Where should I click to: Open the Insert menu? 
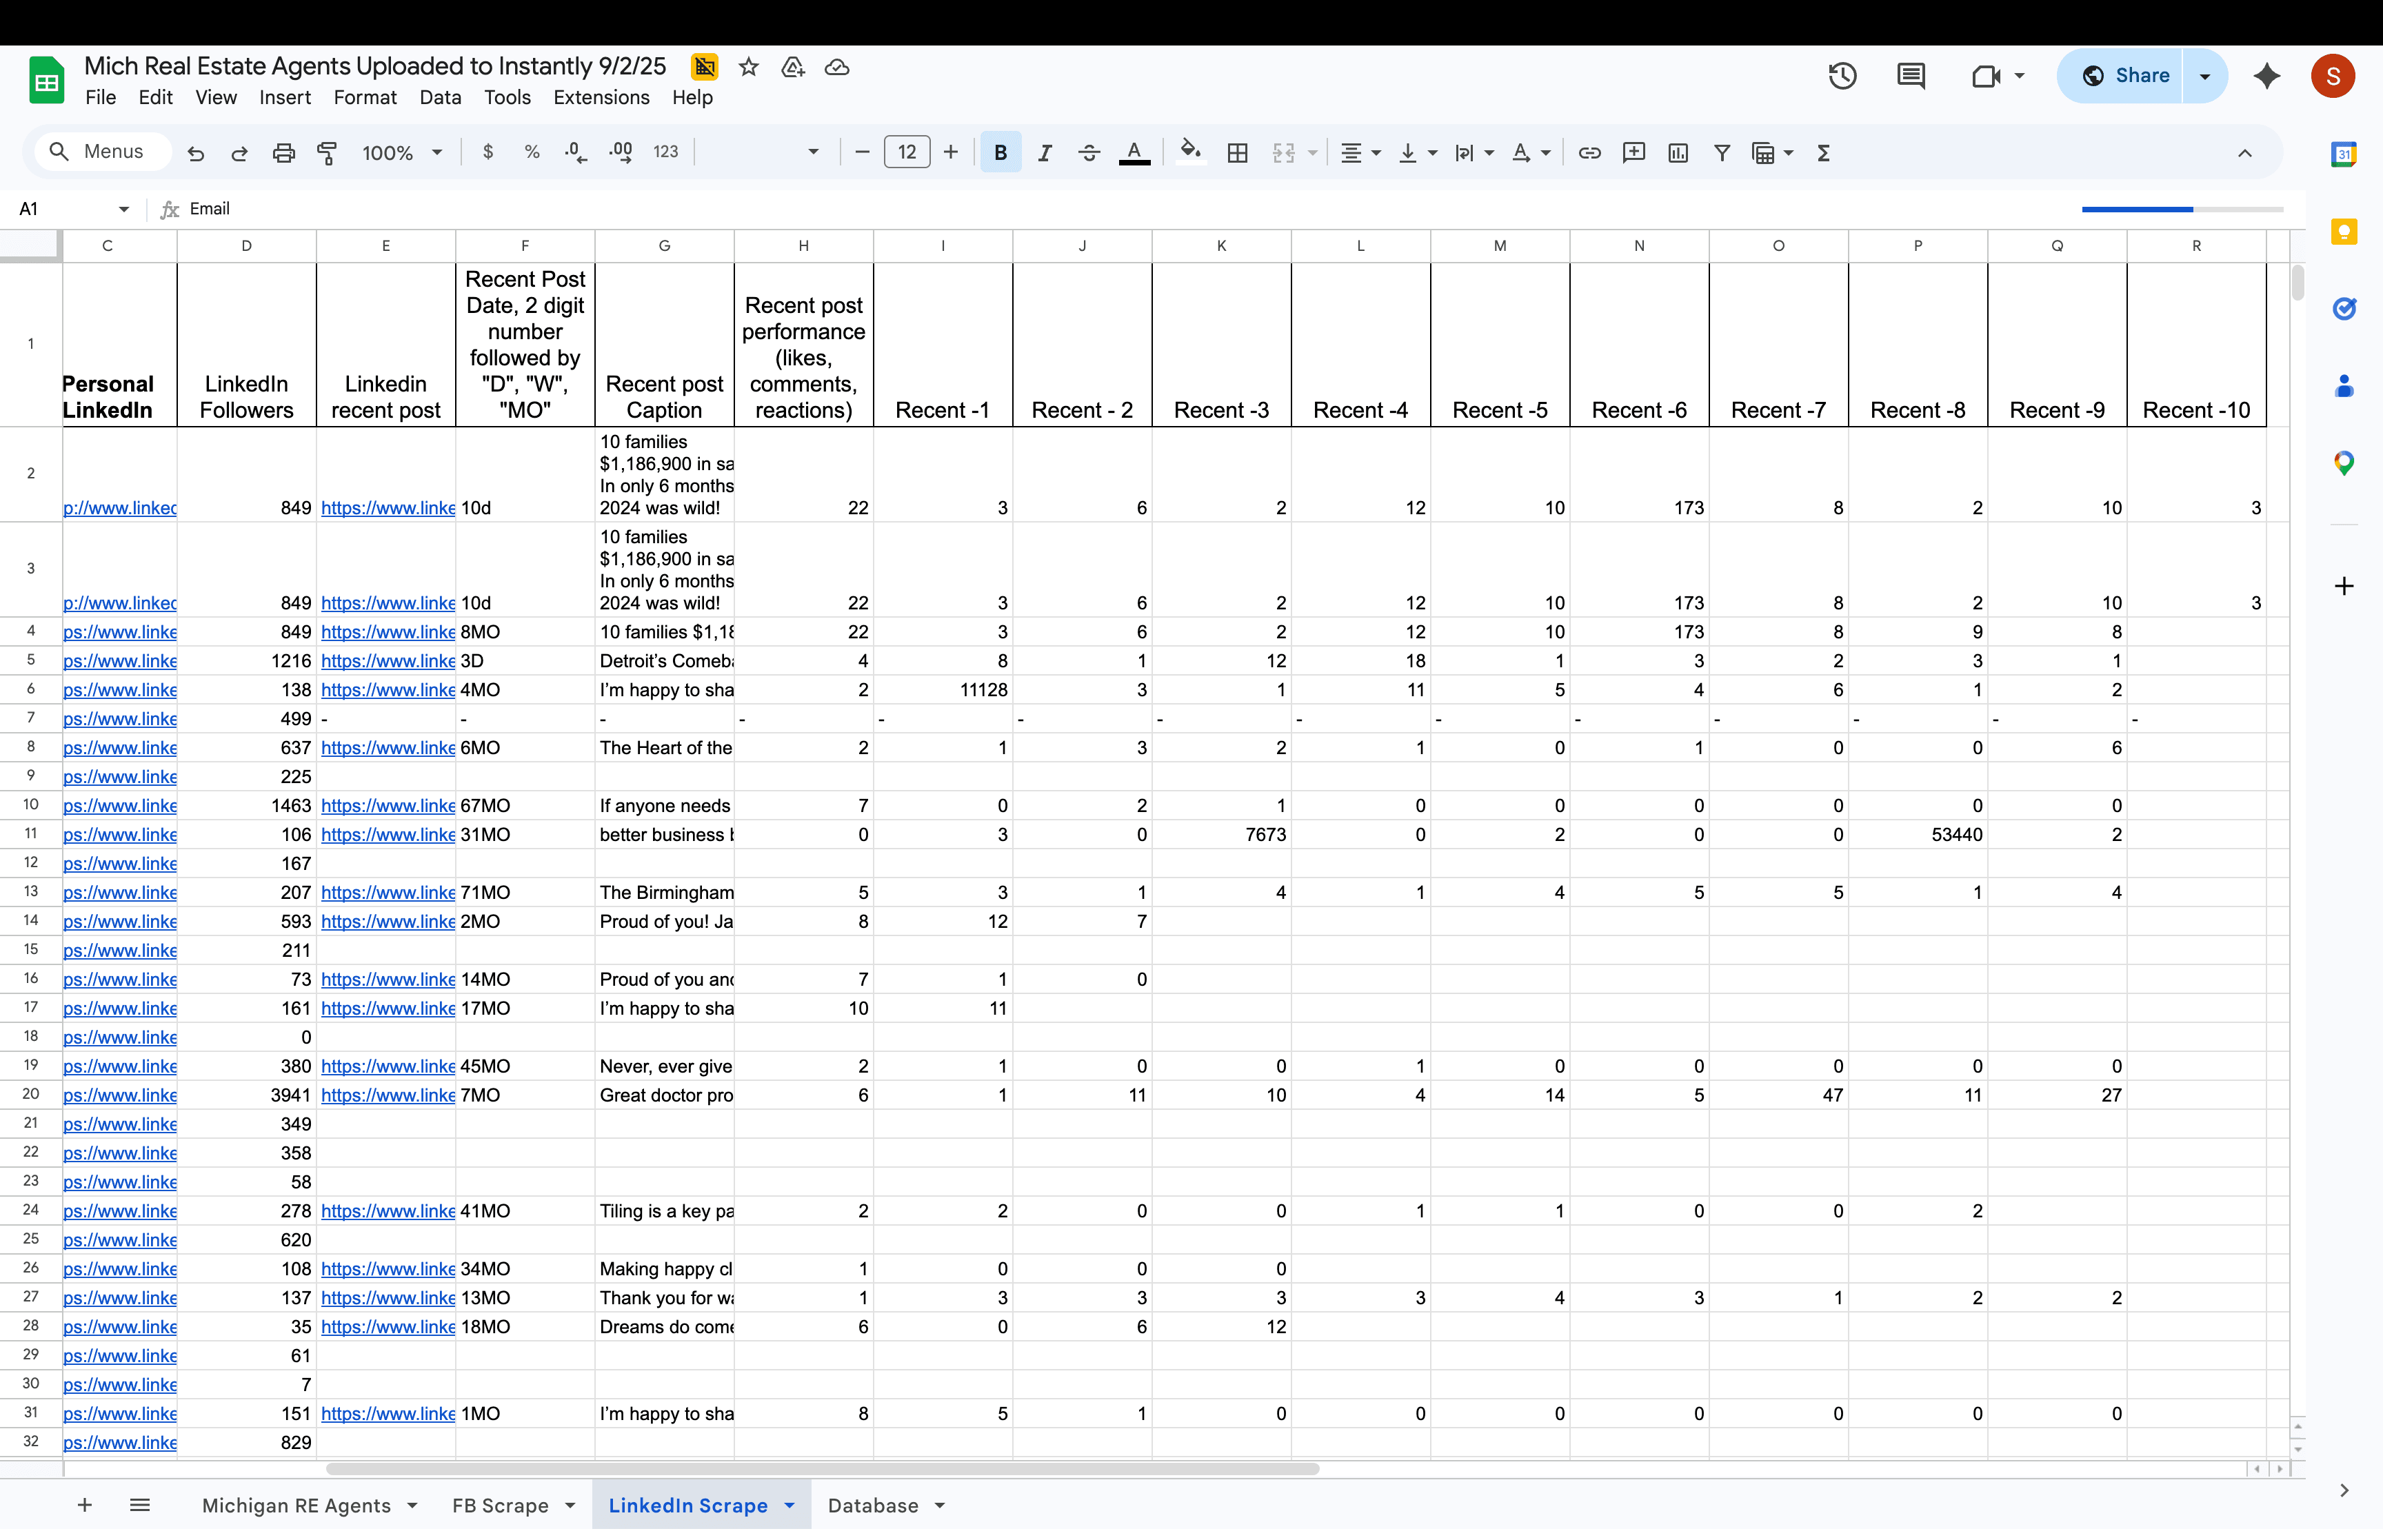285,98
